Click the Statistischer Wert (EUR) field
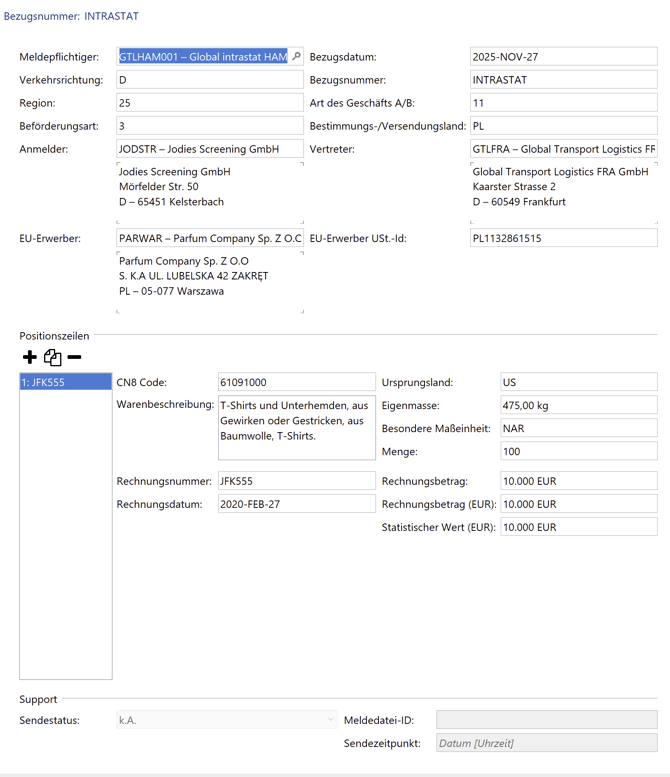This screenshot has width=670, height=777. tap(578, 527)
